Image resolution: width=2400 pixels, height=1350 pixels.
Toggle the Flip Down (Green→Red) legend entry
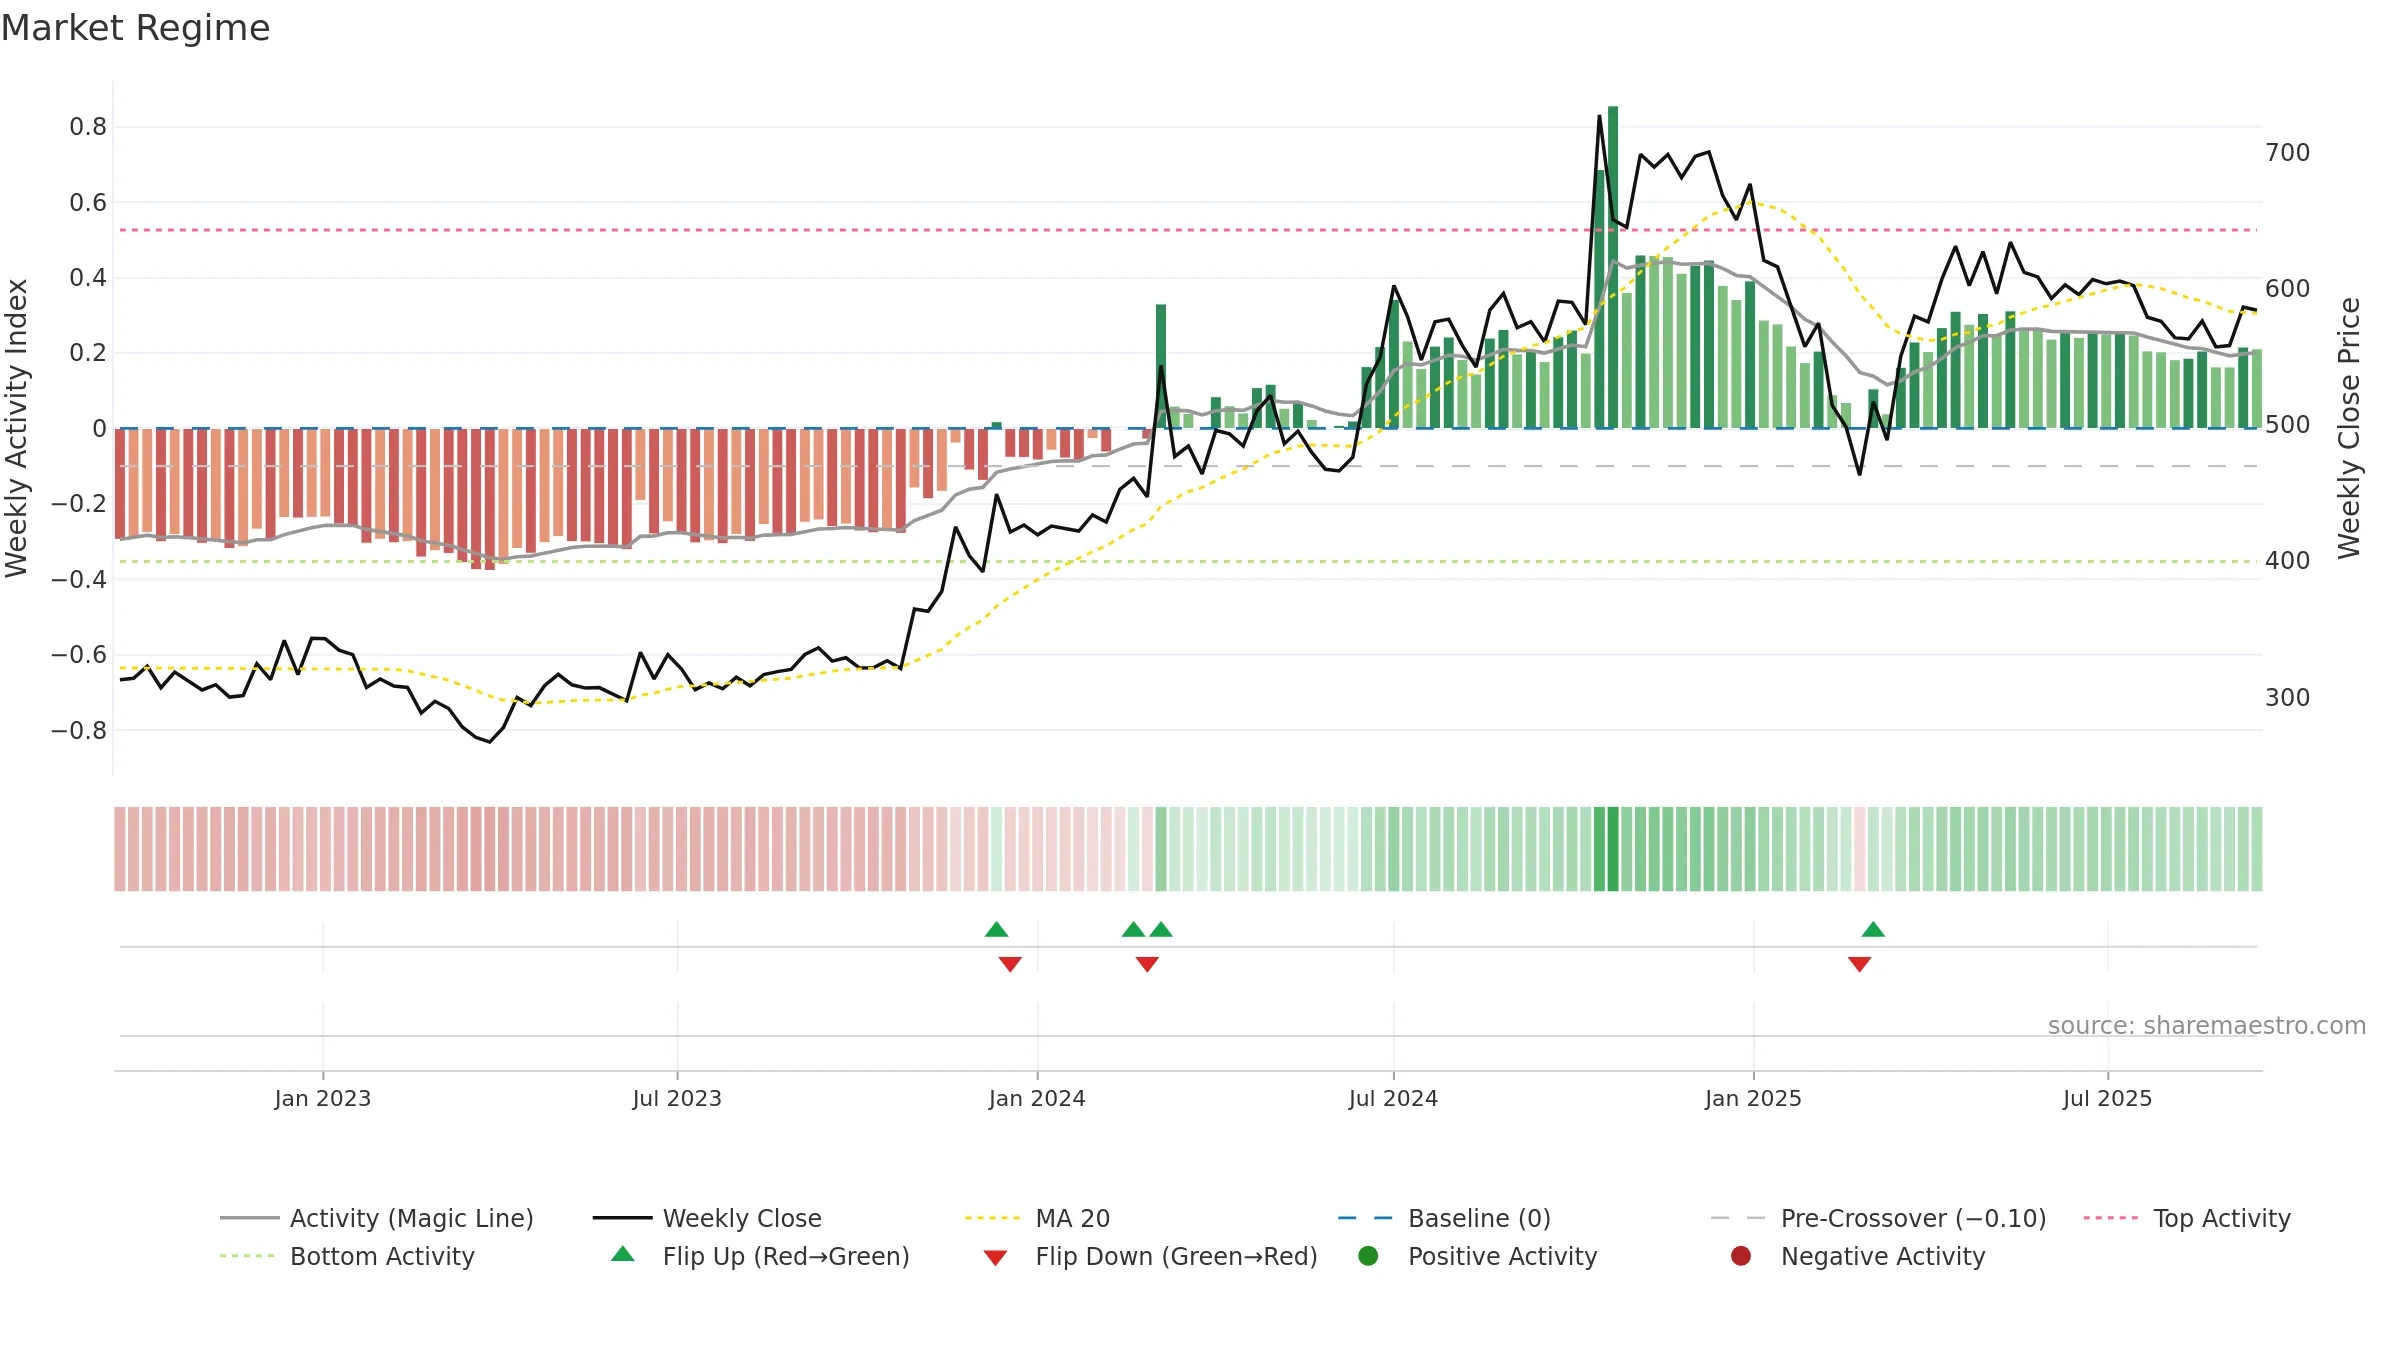pos(1150,1256)
